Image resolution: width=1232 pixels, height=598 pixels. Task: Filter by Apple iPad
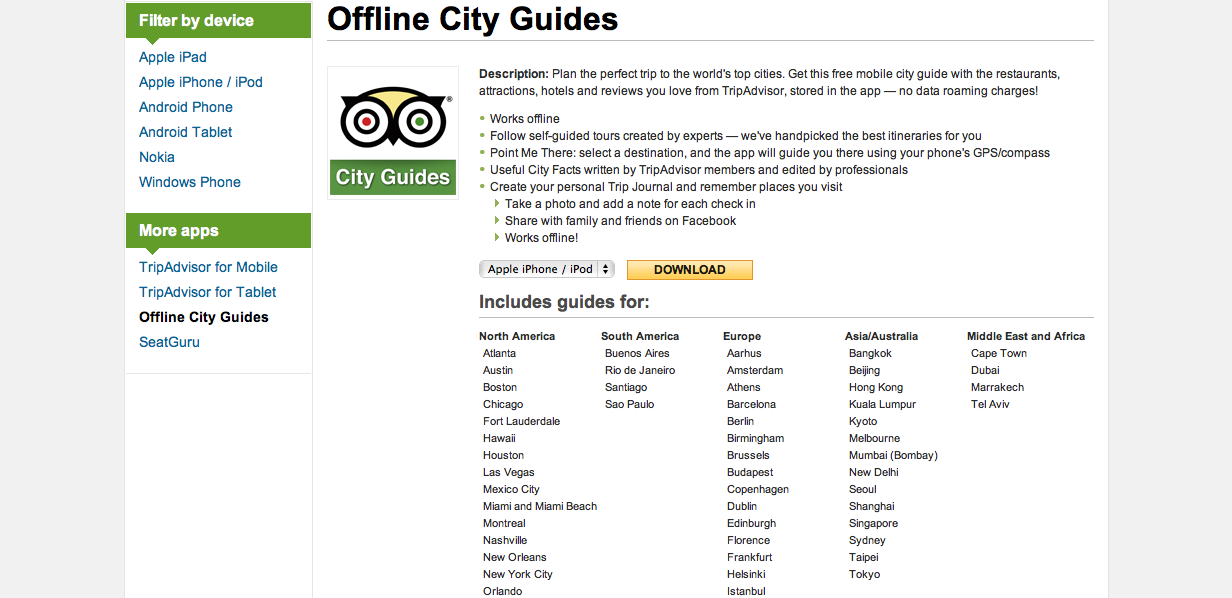click(x=173, y=57)
